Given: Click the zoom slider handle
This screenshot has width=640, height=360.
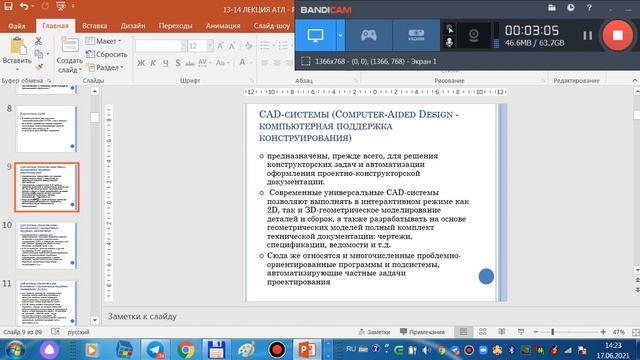Looking at the screenshot, I should (552, 332).
